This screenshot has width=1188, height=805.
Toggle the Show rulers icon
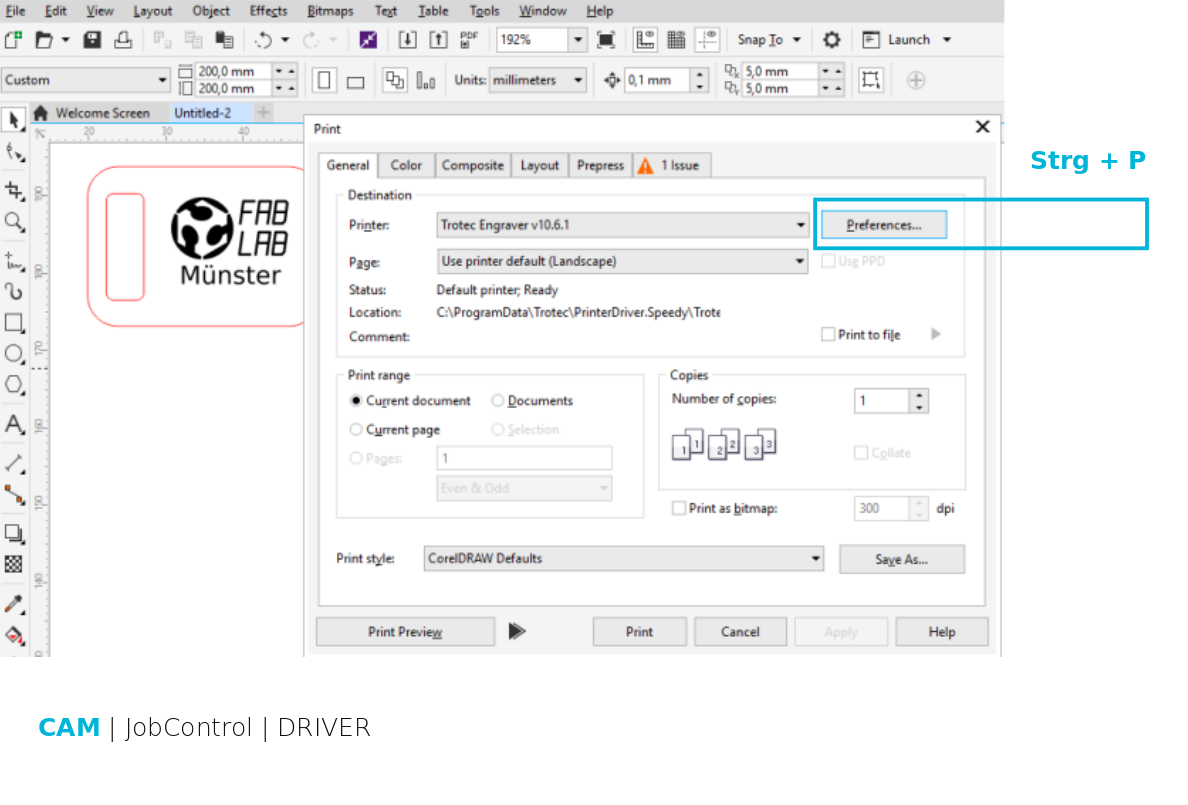[645, 39]
